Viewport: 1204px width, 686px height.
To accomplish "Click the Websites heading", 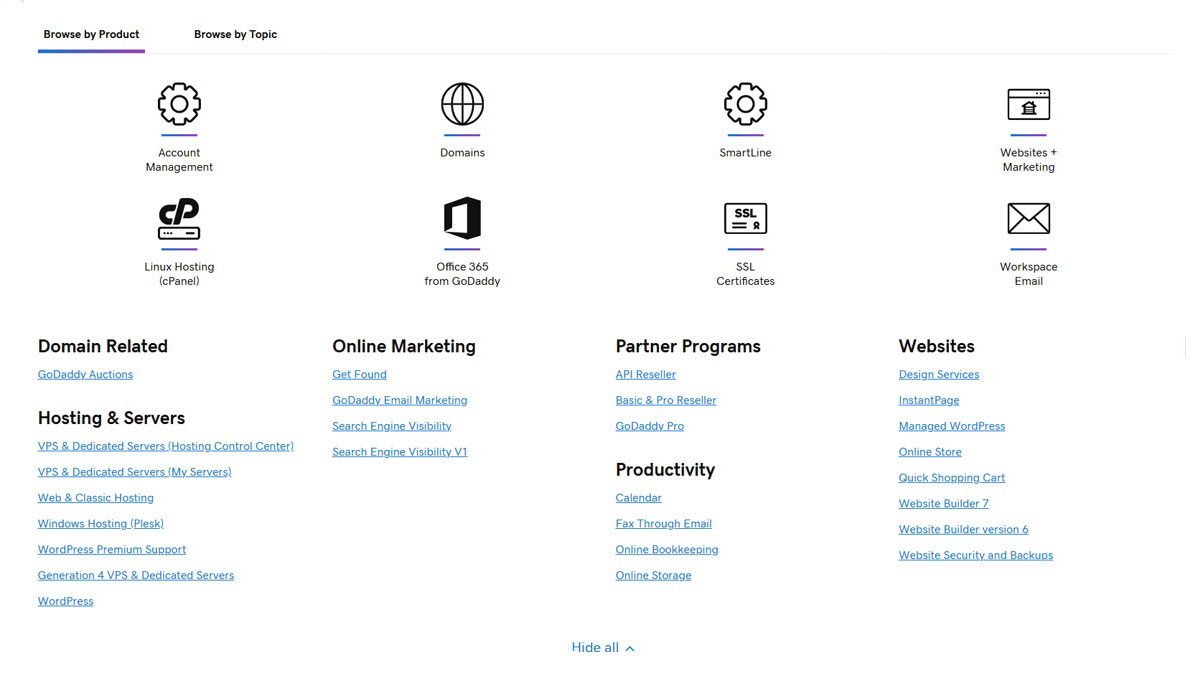I will tap(936, 347).
